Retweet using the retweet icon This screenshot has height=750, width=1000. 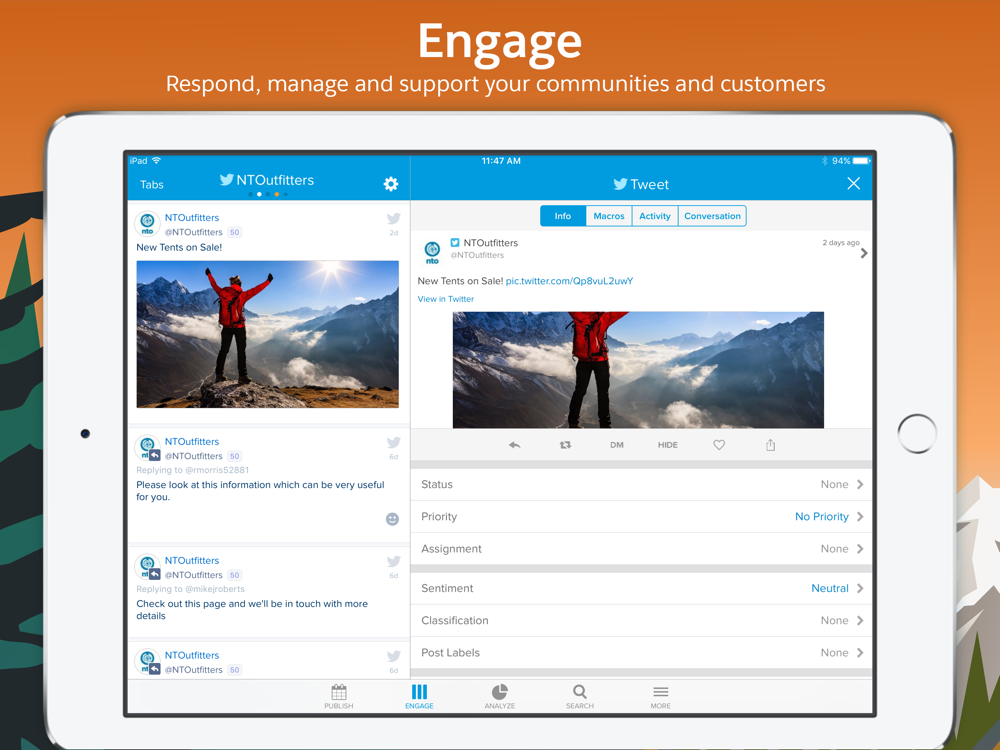(565, 445)
